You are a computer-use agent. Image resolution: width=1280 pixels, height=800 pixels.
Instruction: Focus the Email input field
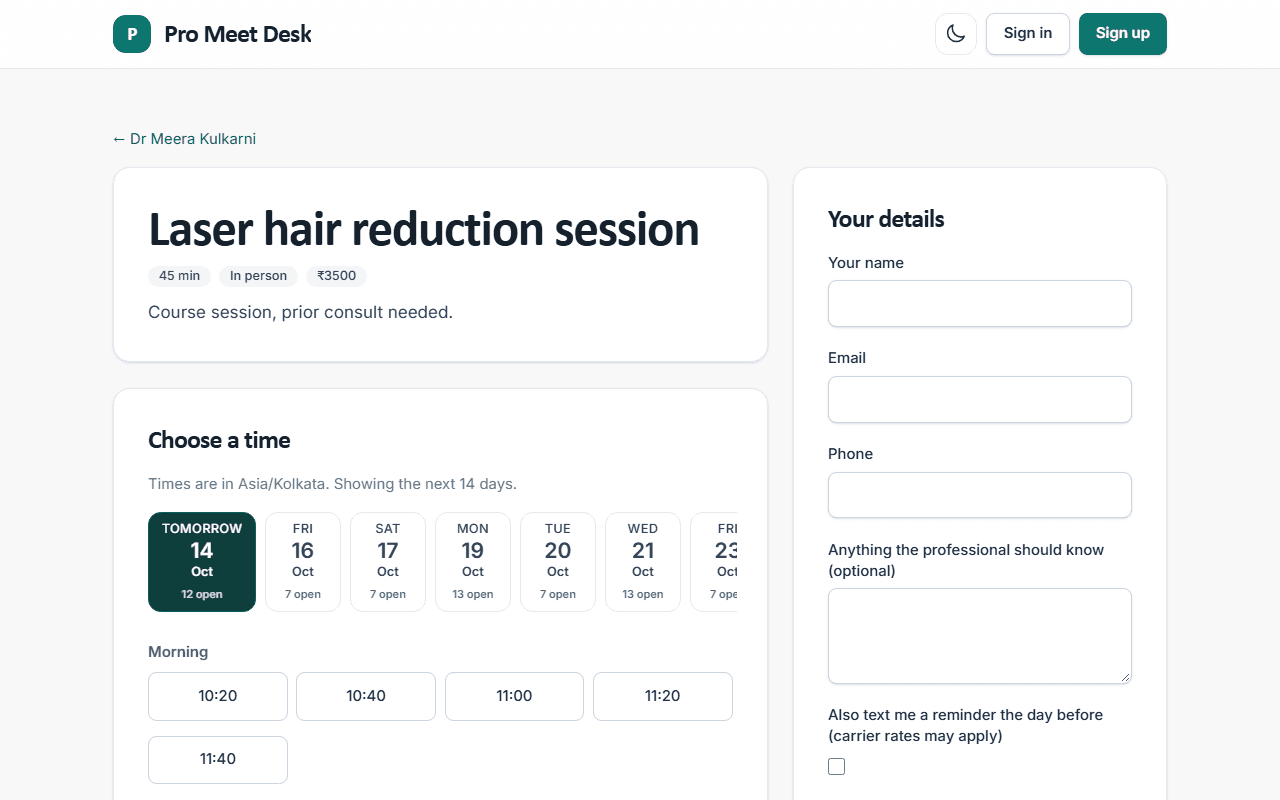pos(980,399)
